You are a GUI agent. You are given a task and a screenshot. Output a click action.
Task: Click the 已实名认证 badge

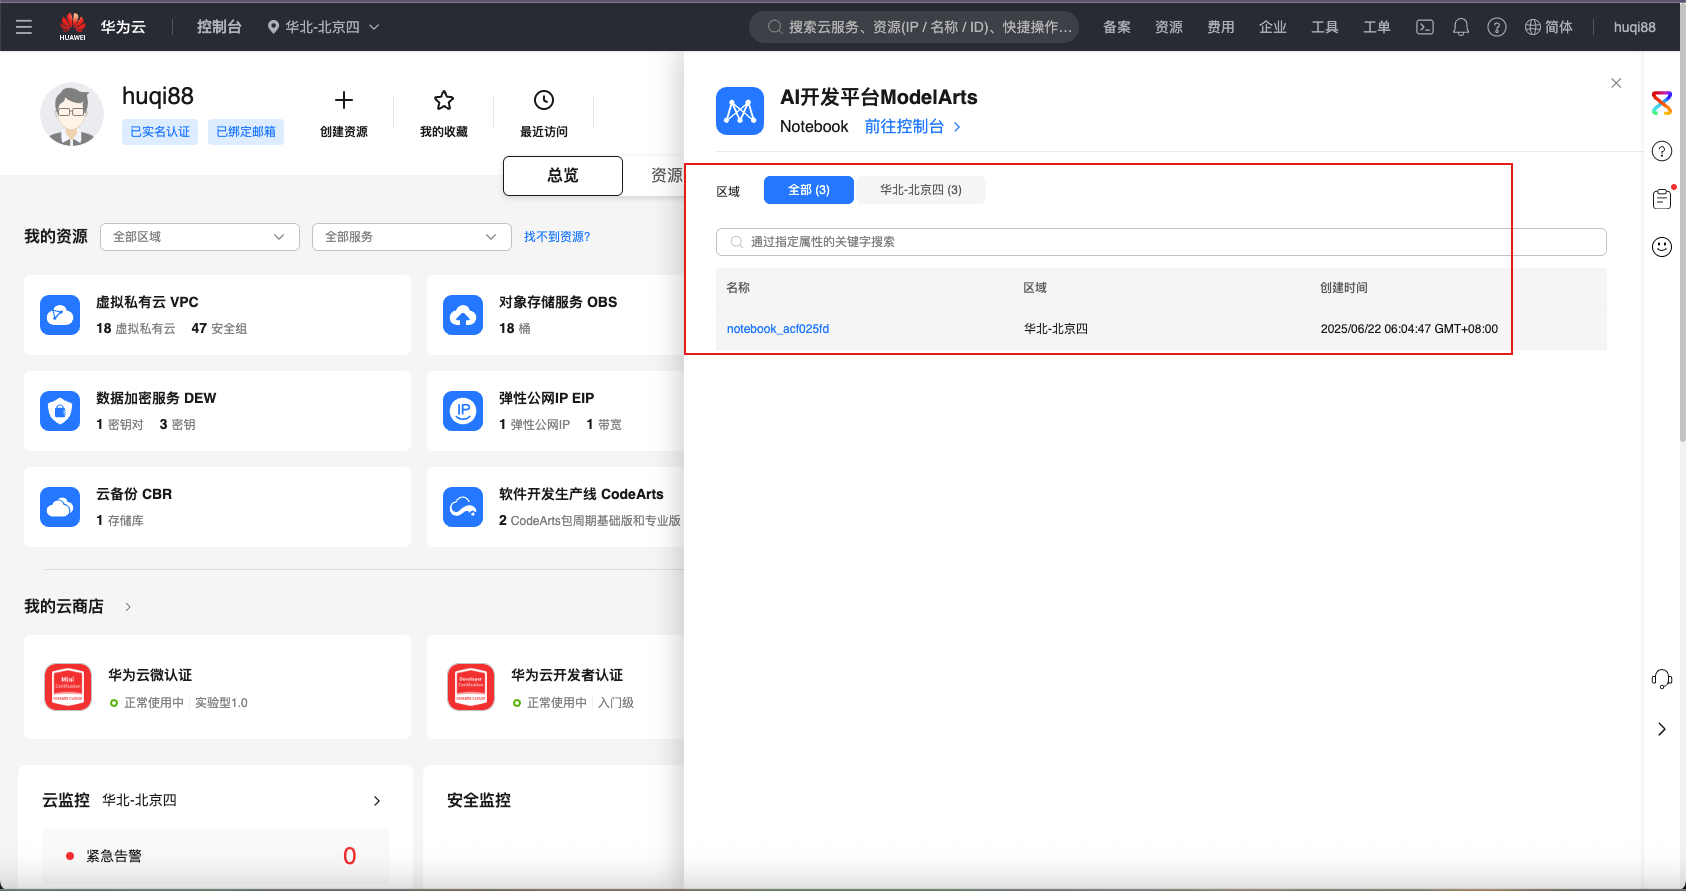pyautogui.click(x=160, y=132)
